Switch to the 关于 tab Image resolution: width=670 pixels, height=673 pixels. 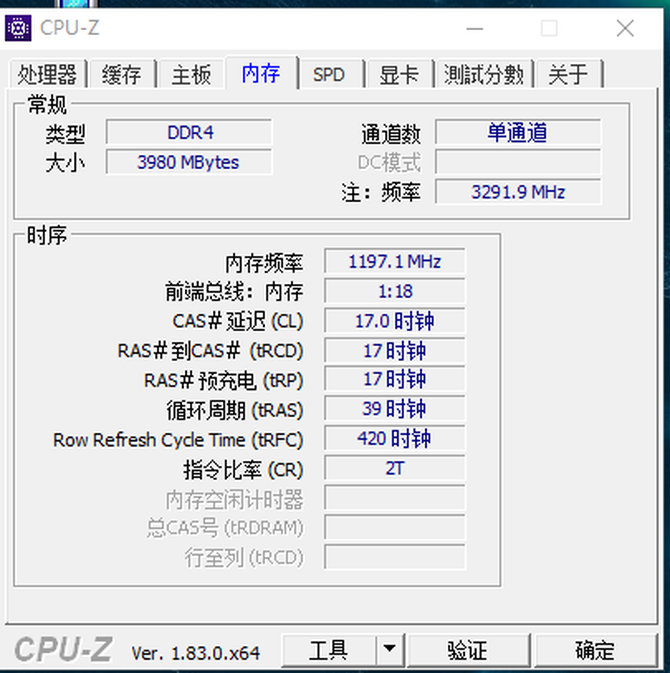point(568,74)
